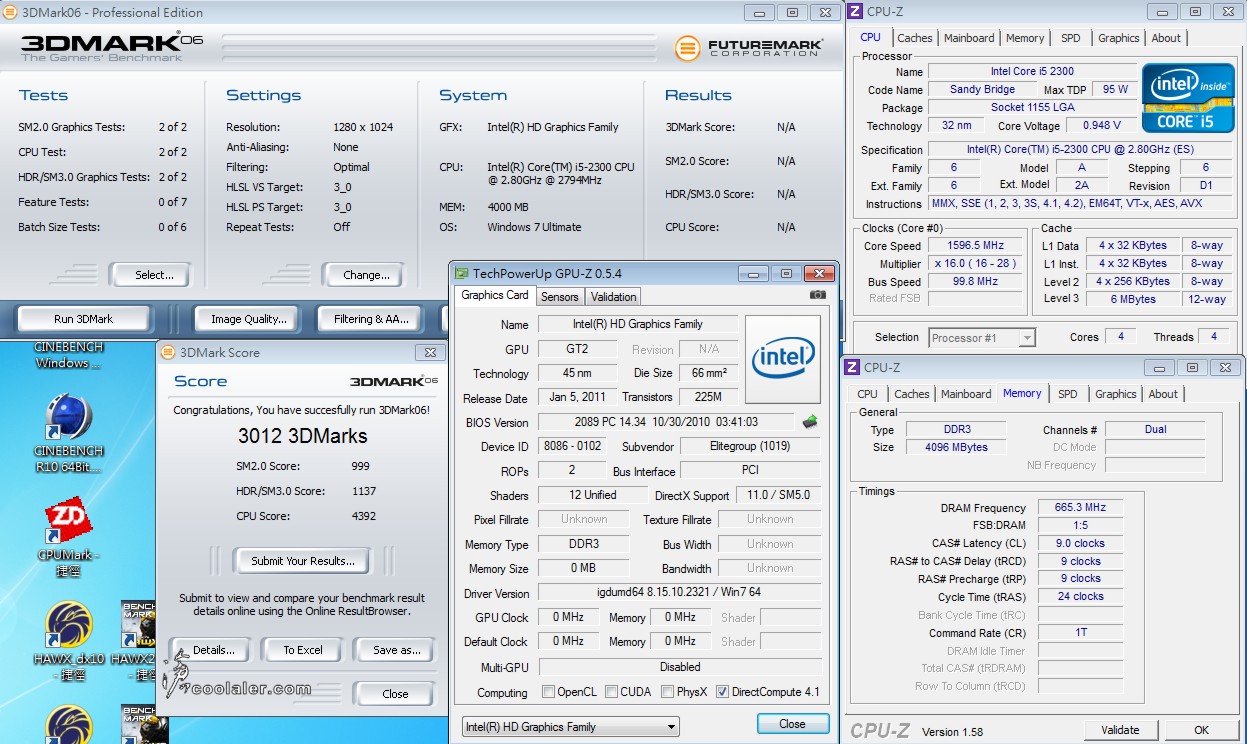Click the 3012 3DMarks score text
The image size is (1247, 744).
pyautogui.click(x=302, y=436)
